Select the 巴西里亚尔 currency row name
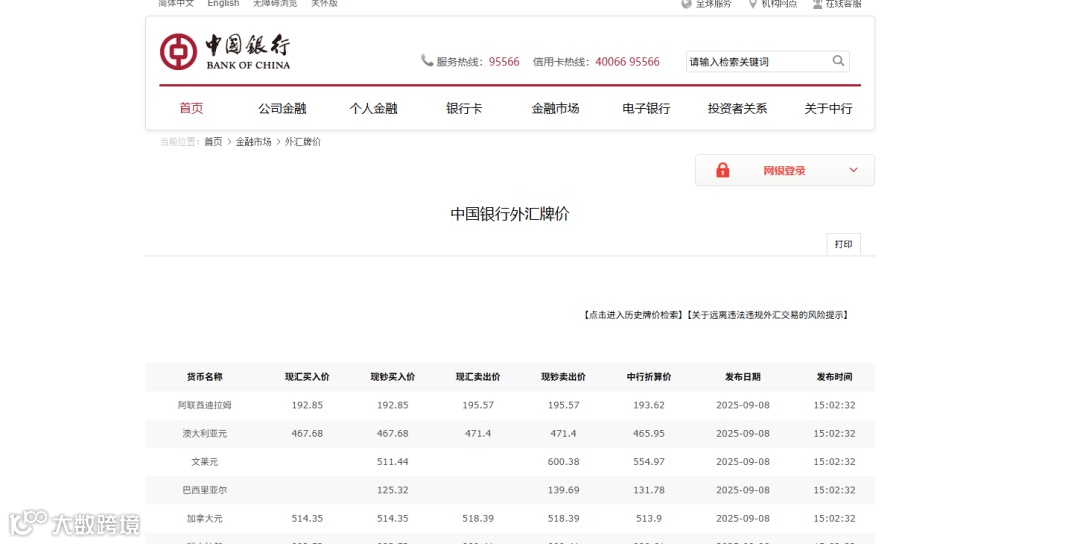The height and width of the screenshot is (544, 1080). click(x=205, y=490)
